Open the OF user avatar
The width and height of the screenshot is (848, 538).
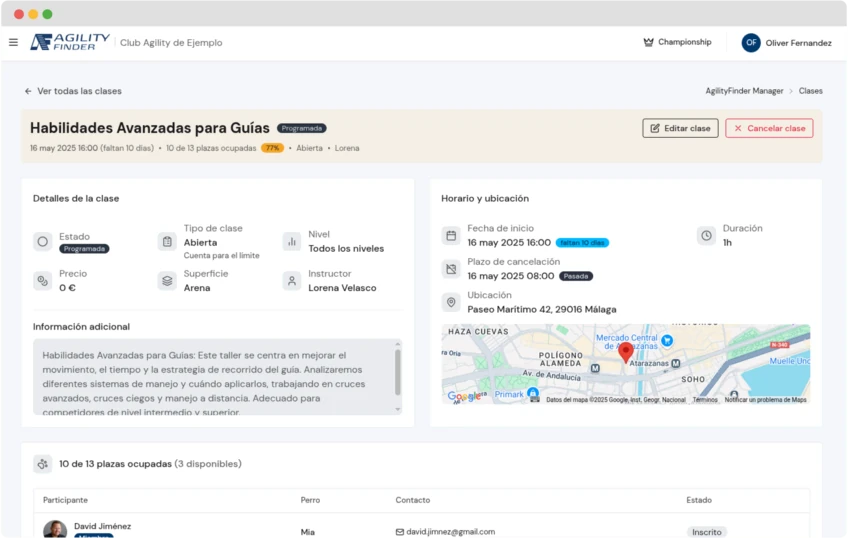click(750, 43)
